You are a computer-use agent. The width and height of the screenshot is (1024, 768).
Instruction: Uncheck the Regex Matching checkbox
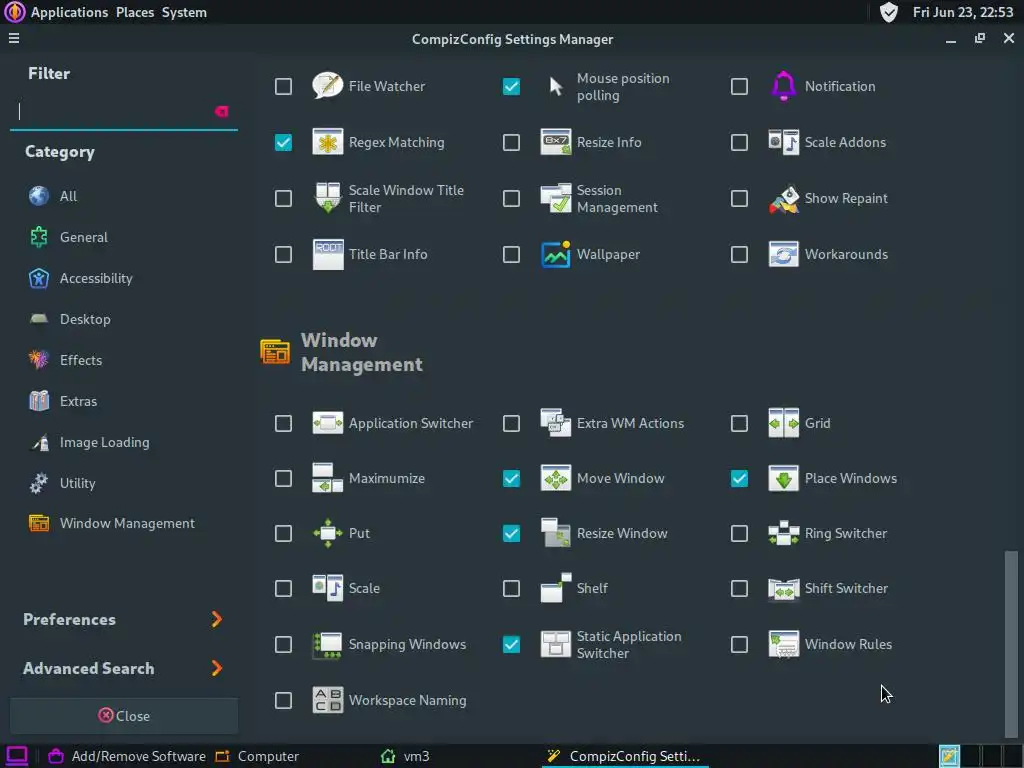(x=283, y=142)
